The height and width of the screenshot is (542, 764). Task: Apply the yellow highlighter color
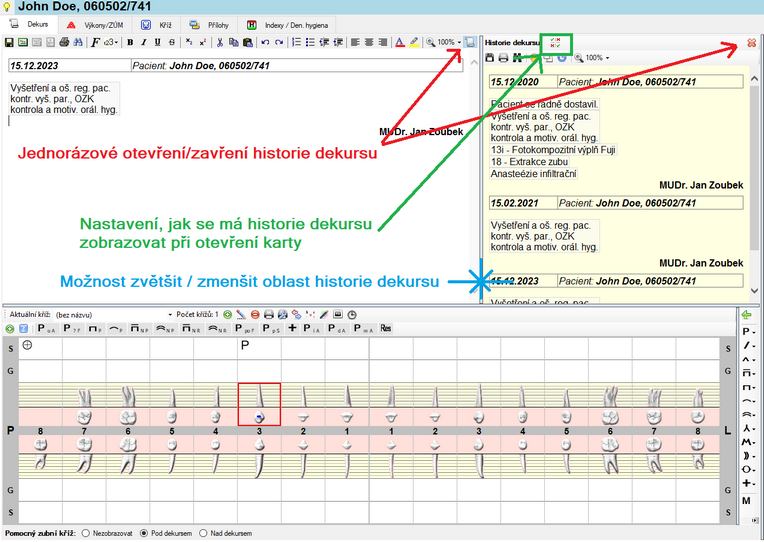414,42
